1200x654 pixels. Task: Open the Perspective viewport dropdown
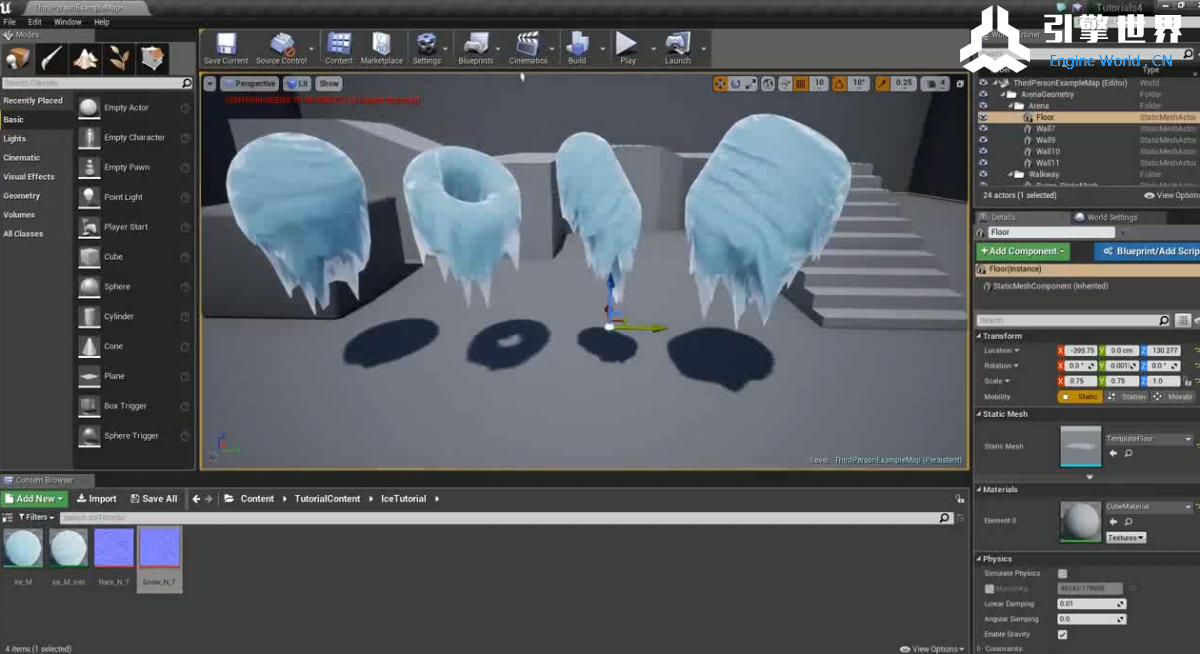click(x=249, y=84)
